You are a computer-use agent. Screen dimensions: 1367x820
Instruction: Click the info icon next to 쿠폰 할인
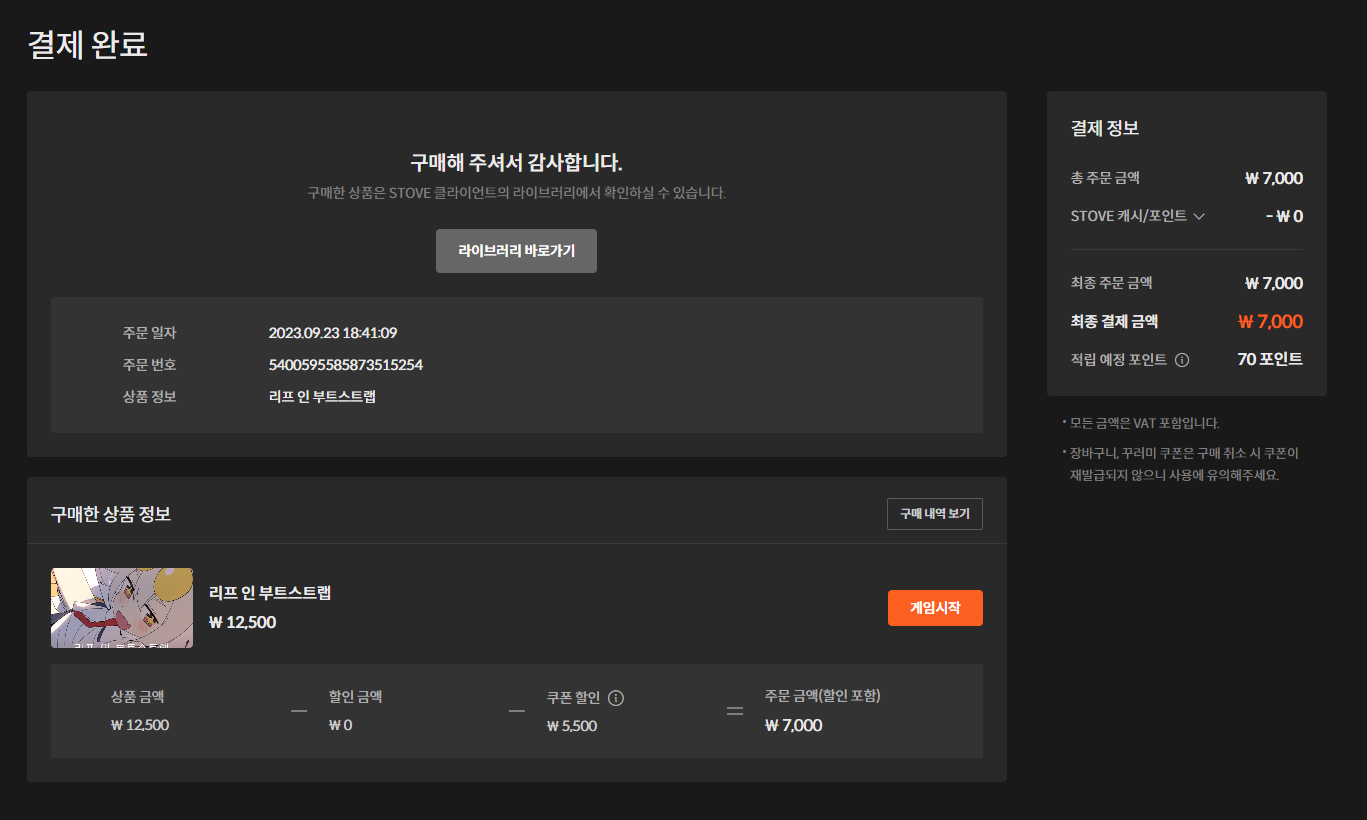point(616,698)
